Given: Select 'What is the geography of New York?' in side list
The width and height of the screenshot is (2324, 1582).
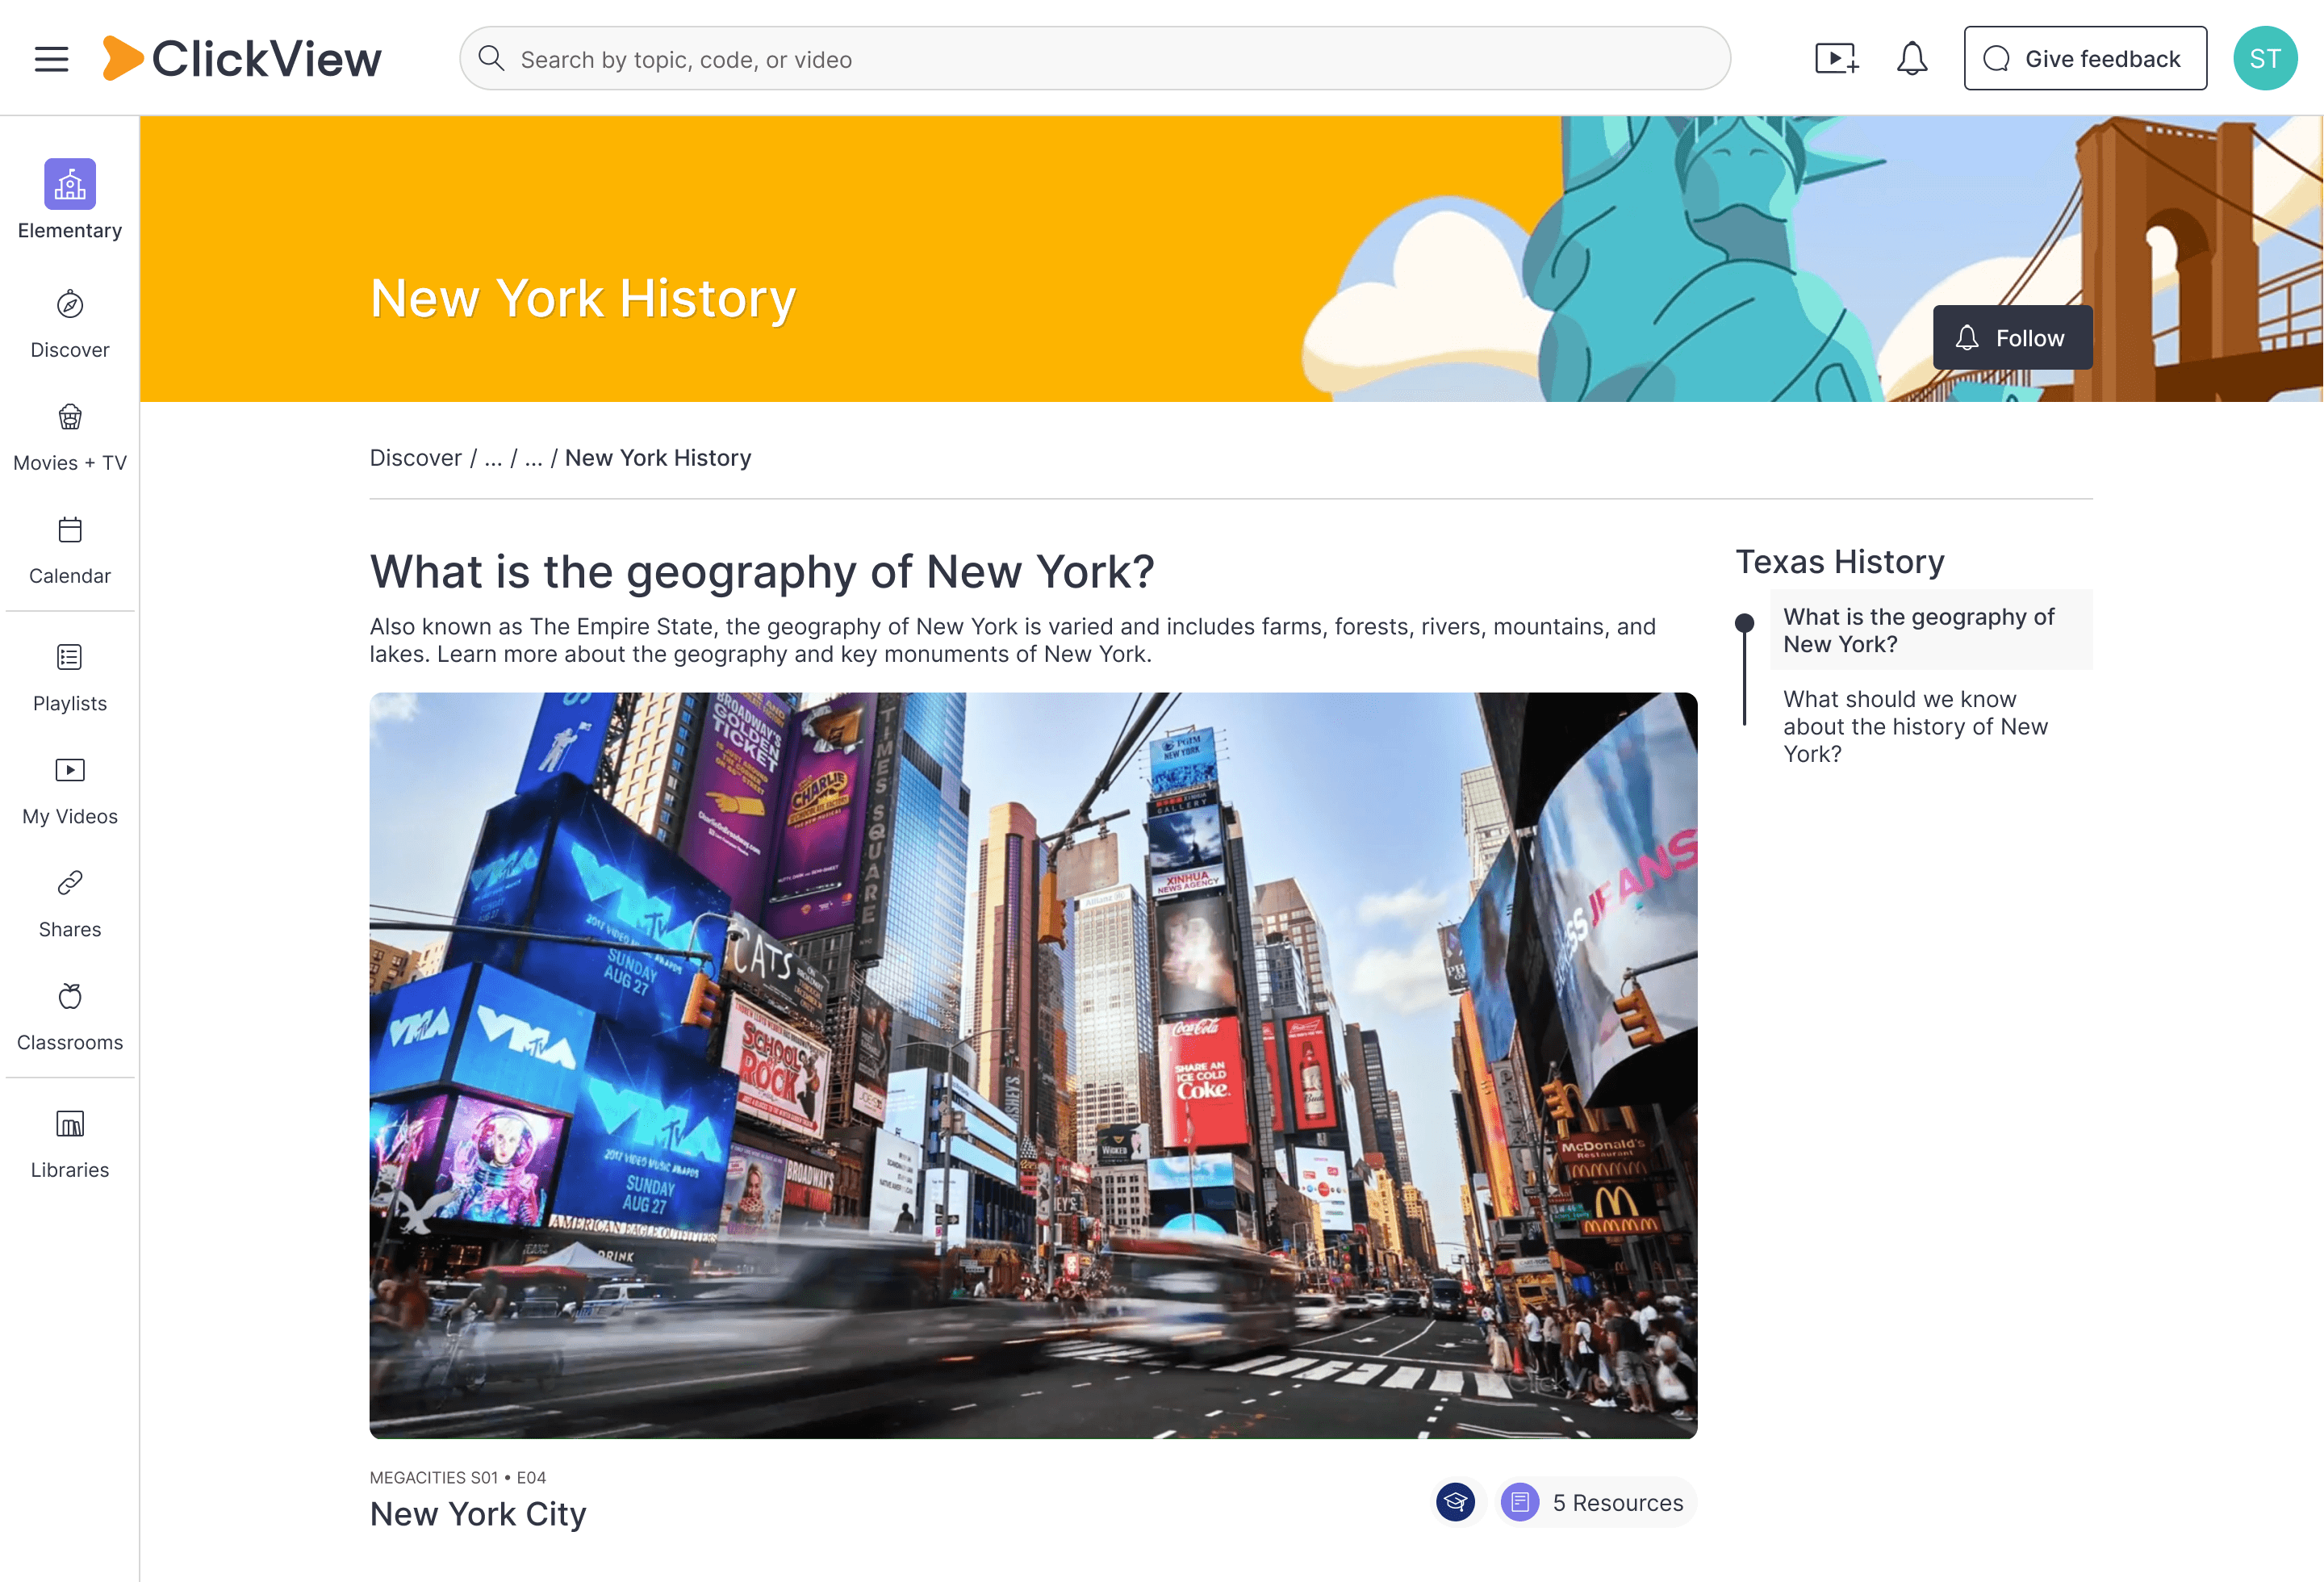Looking at the screenshot, I should (1930, 630).
